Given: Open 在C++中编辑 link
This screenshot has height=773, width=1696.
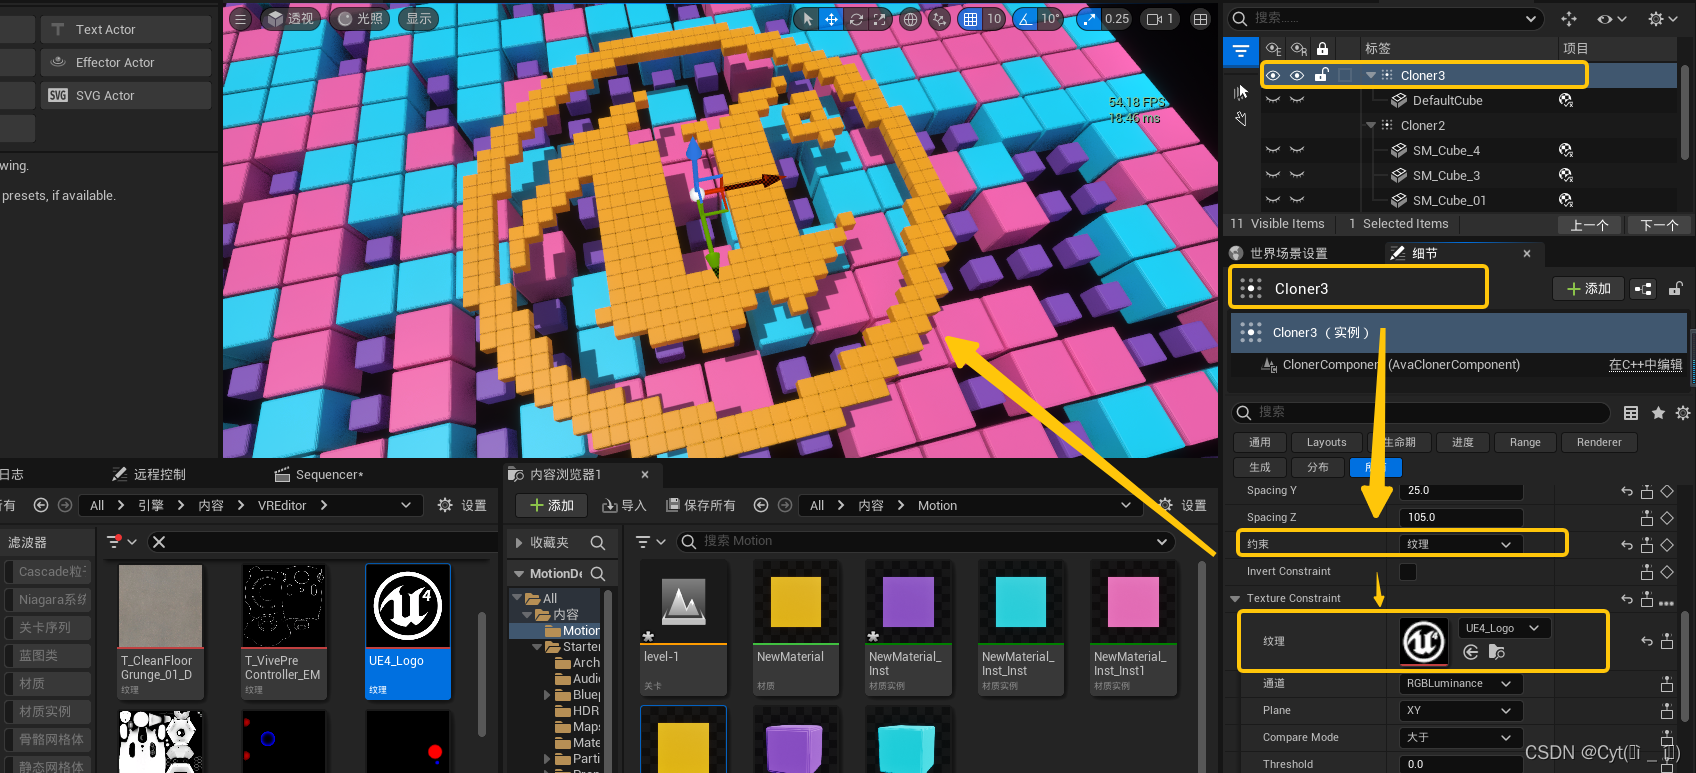Looking at the screenshot, I should [x=1645, y=365].
